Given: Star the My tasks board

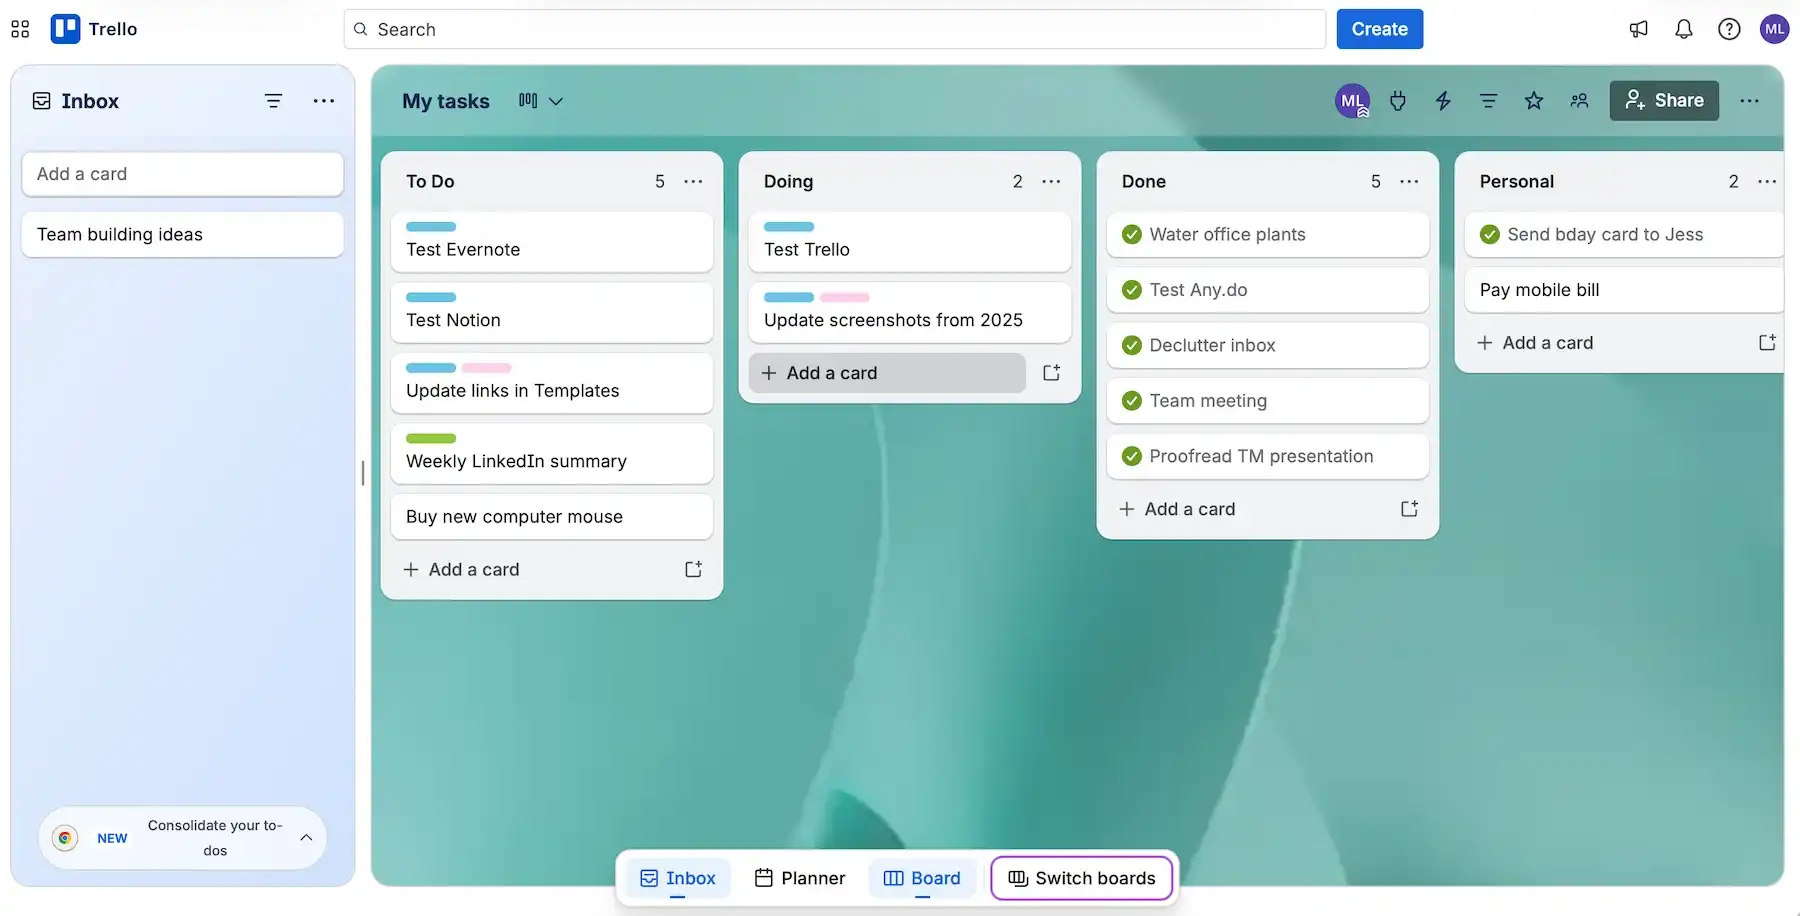Looking at the screenshot, I should pos(1534,101).
